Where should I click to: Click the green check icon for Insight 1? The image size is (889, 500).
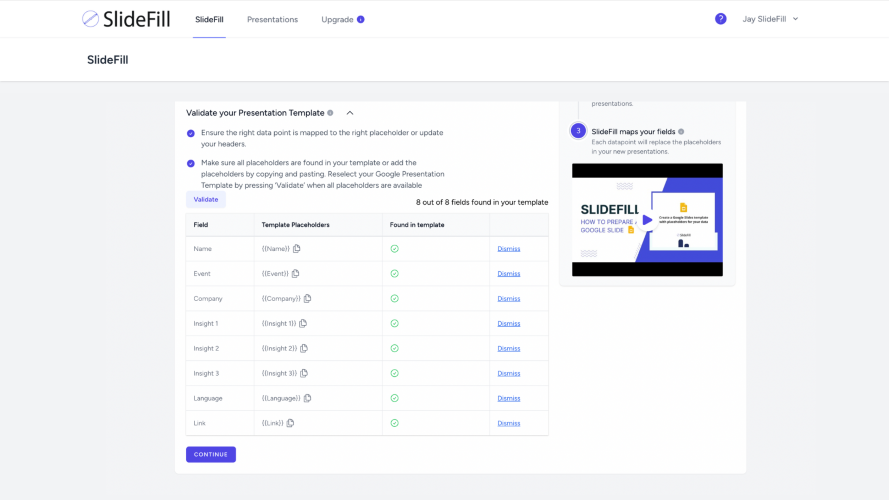tap(395, 323)
